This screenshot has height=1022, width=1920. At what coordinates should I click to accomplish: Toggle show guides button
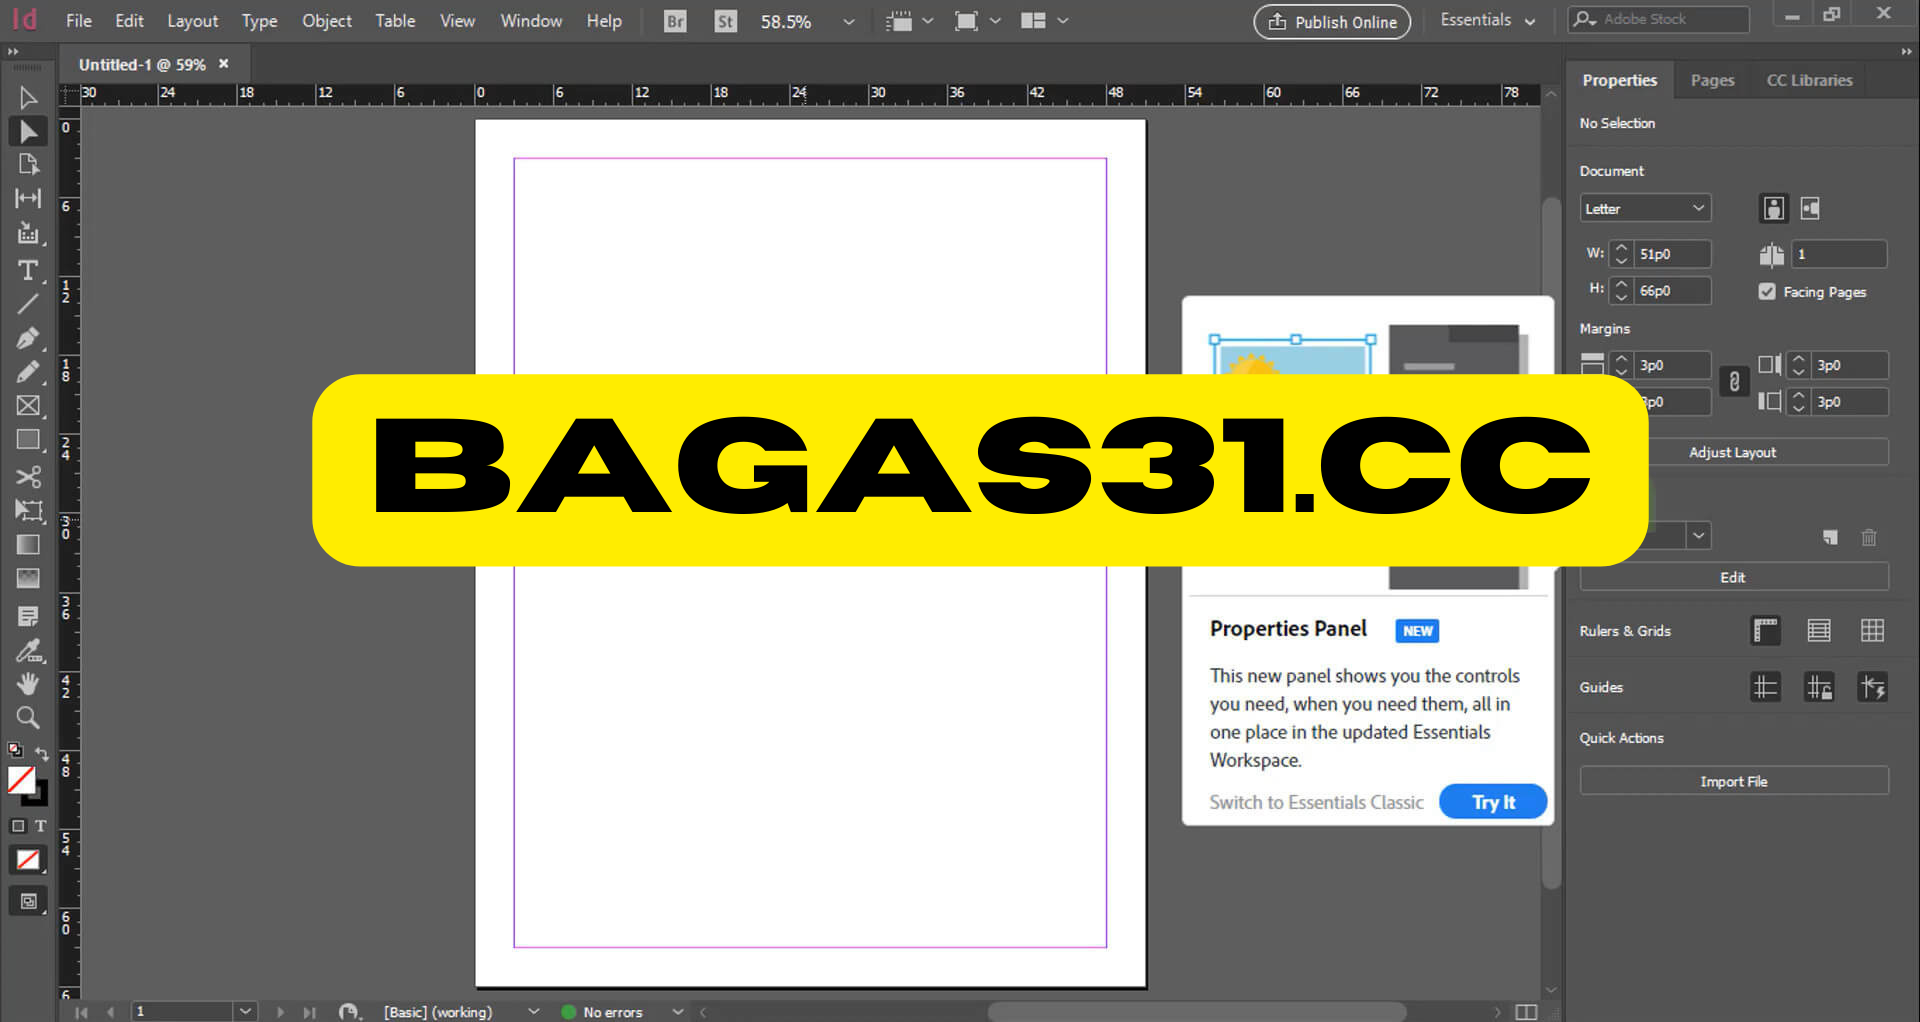coord(1766,687)
